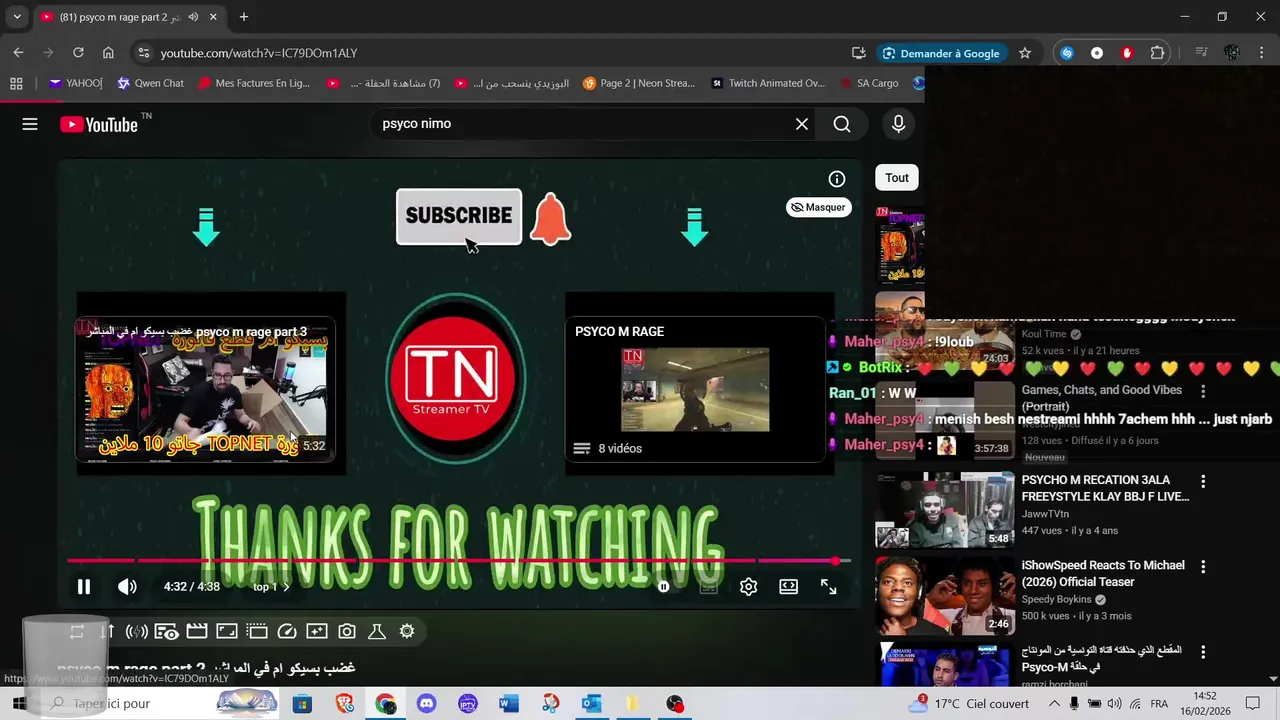Switch to theater mode in the player
Screen dimensions: 1280x720
click(x=789, y=587)
